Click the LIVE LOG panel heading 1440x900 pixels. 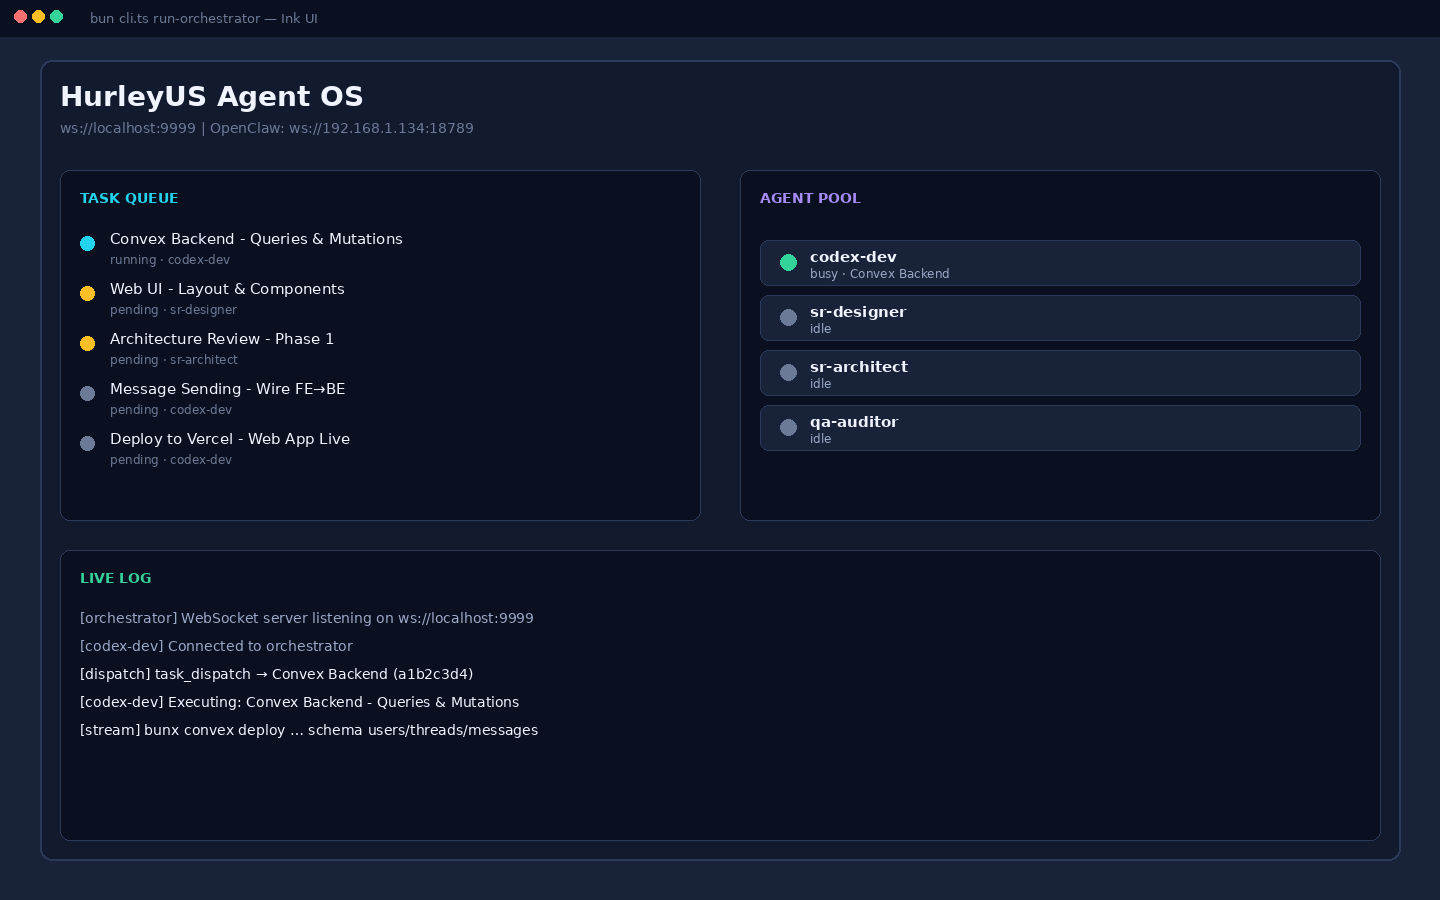116,578
